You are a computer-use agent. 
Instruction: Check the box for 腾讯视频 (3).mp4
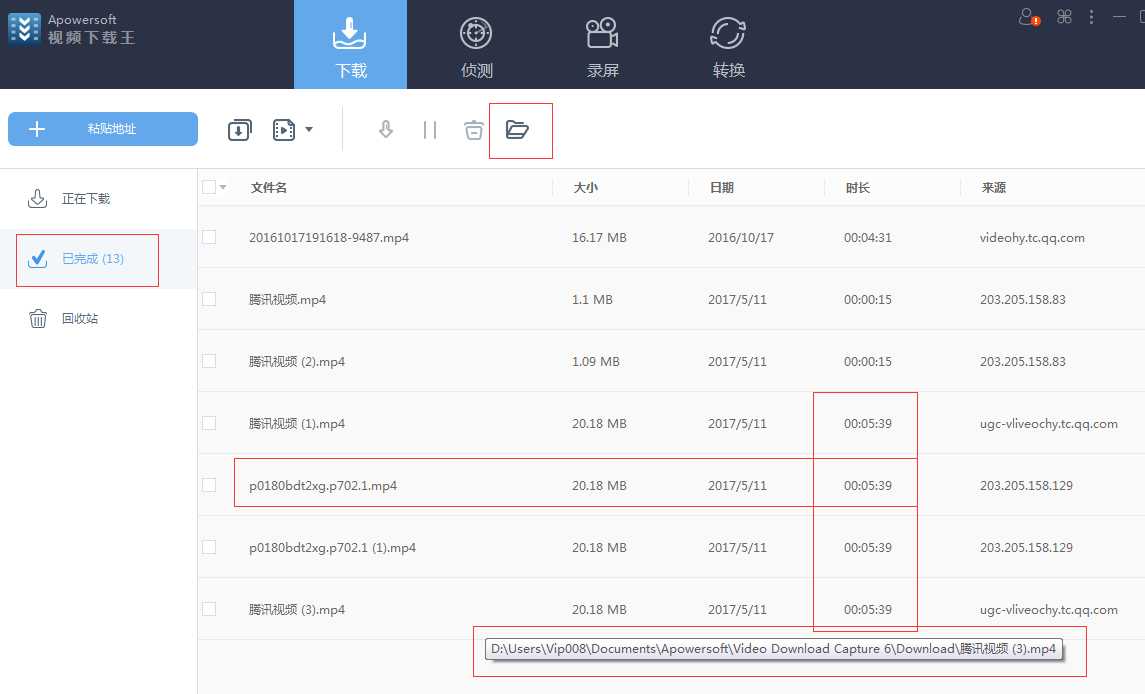pyautogui.click(x=209, y=609)
